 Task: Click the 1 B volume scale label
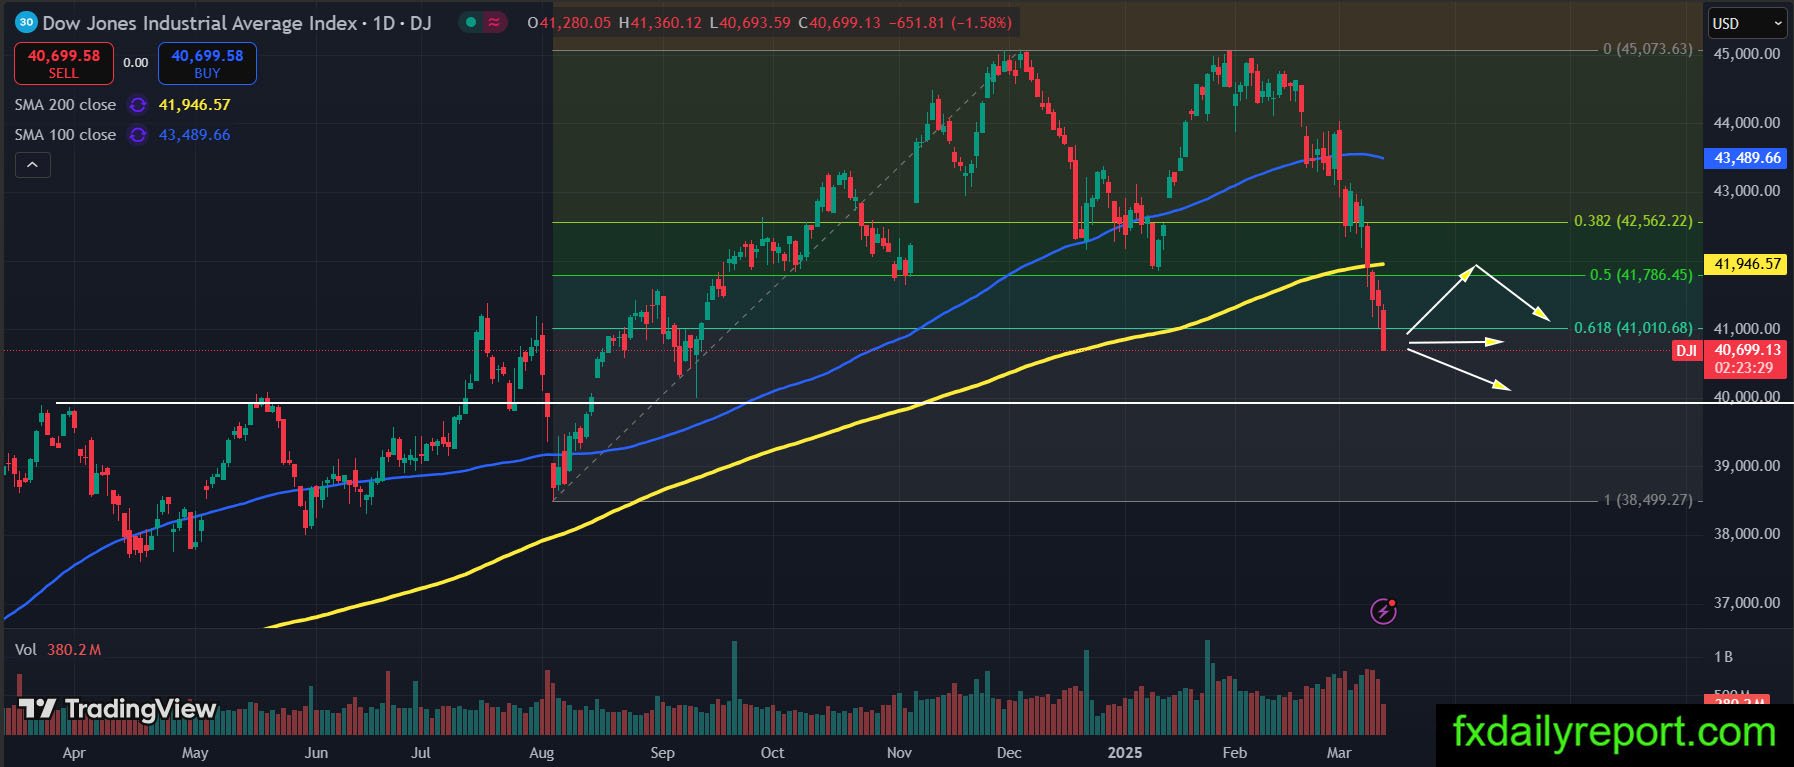(x=1723, y=657)
